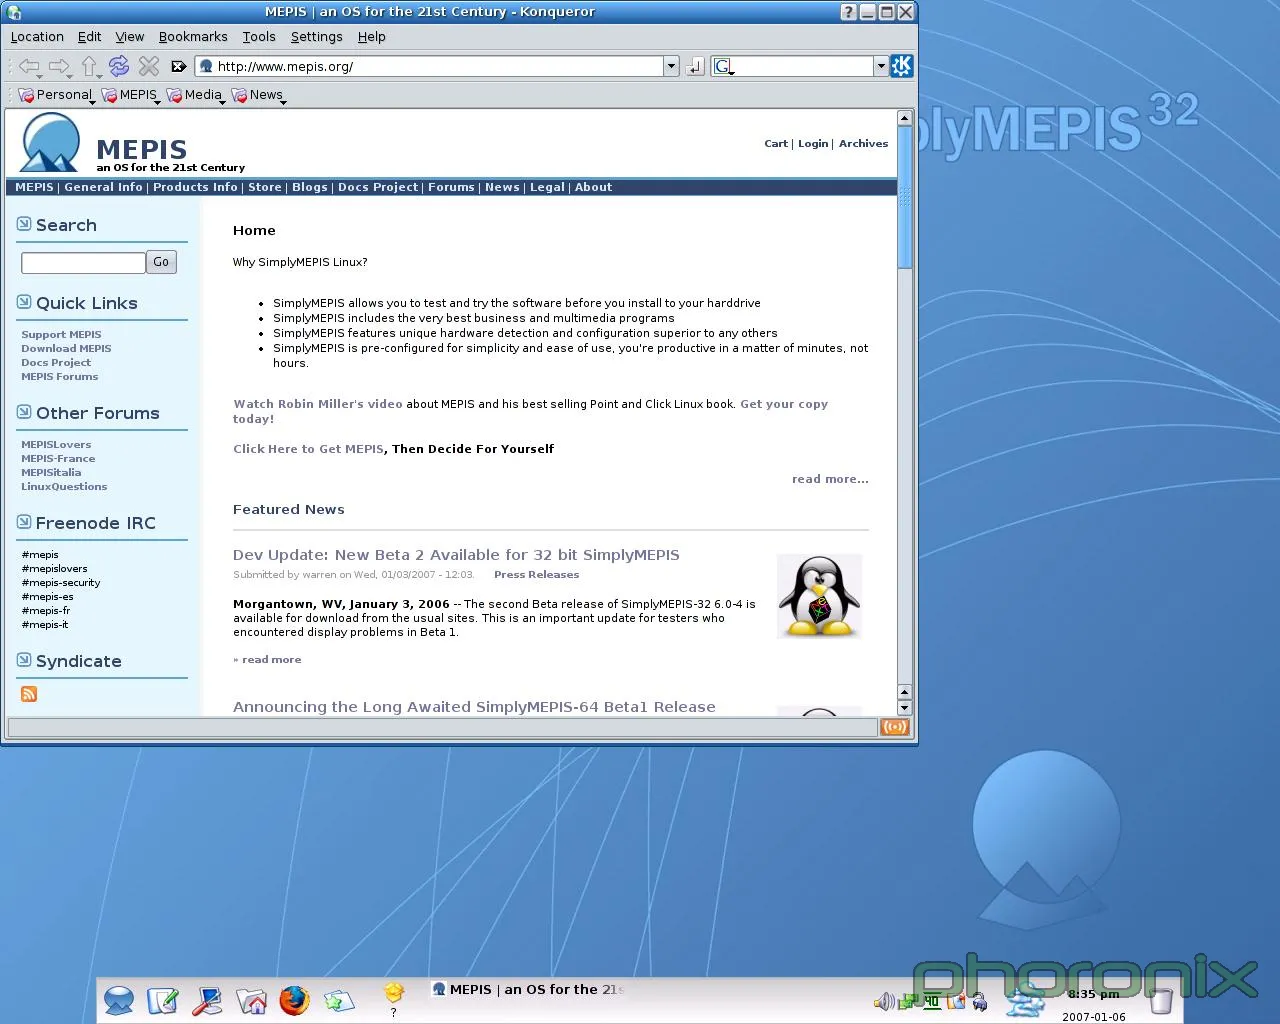Open the Settings menu
This screenshot has width=1280, height=1024.
pos(317,37)
